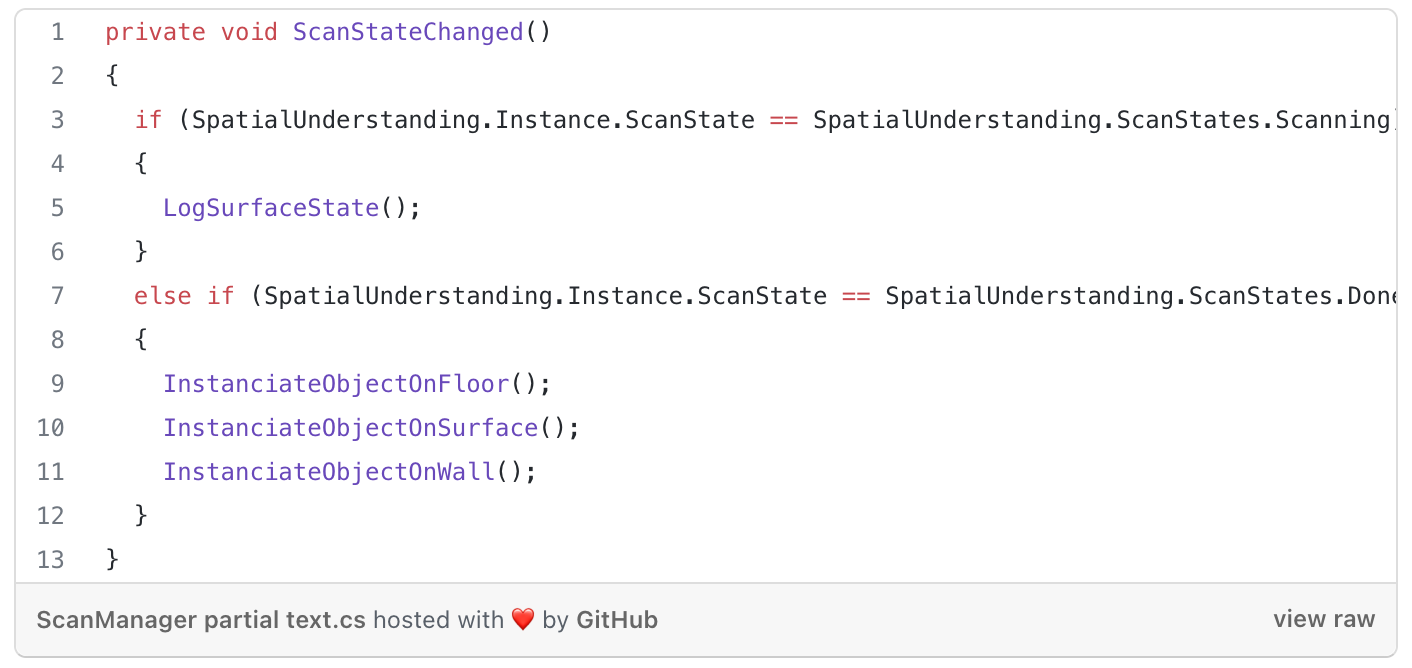The image size is (1412, 668).
Task: Click the private keyword on line 1
Action: pyautogui.click(x=155, y=32)
